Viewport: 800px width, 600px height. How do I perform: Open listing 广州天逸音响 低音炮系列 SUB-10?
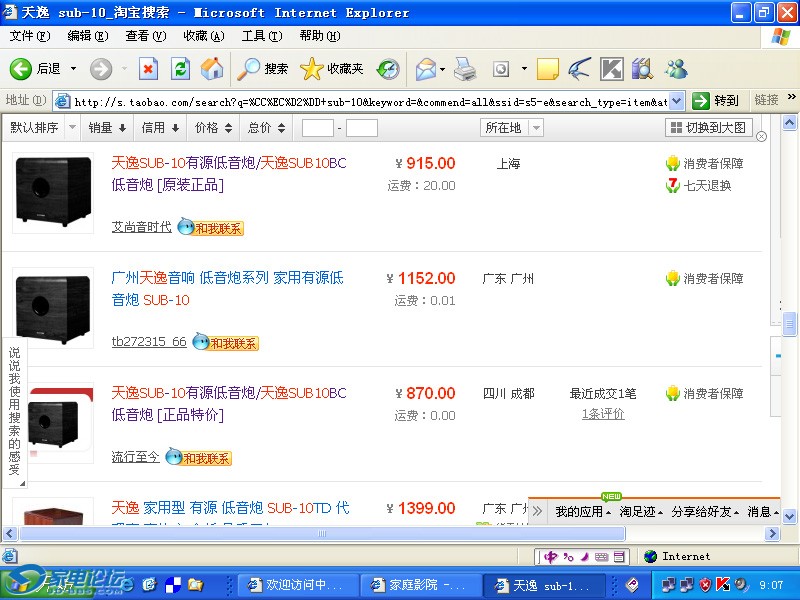(228, 288)
